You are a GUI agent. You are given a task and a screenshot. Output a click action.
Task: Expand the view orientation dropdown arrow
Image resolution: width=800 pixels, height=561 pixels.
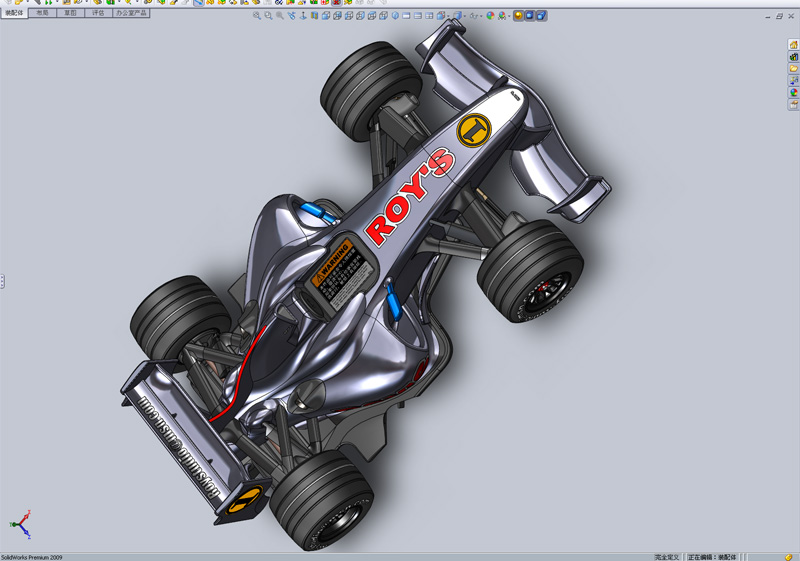pos(448,16)
